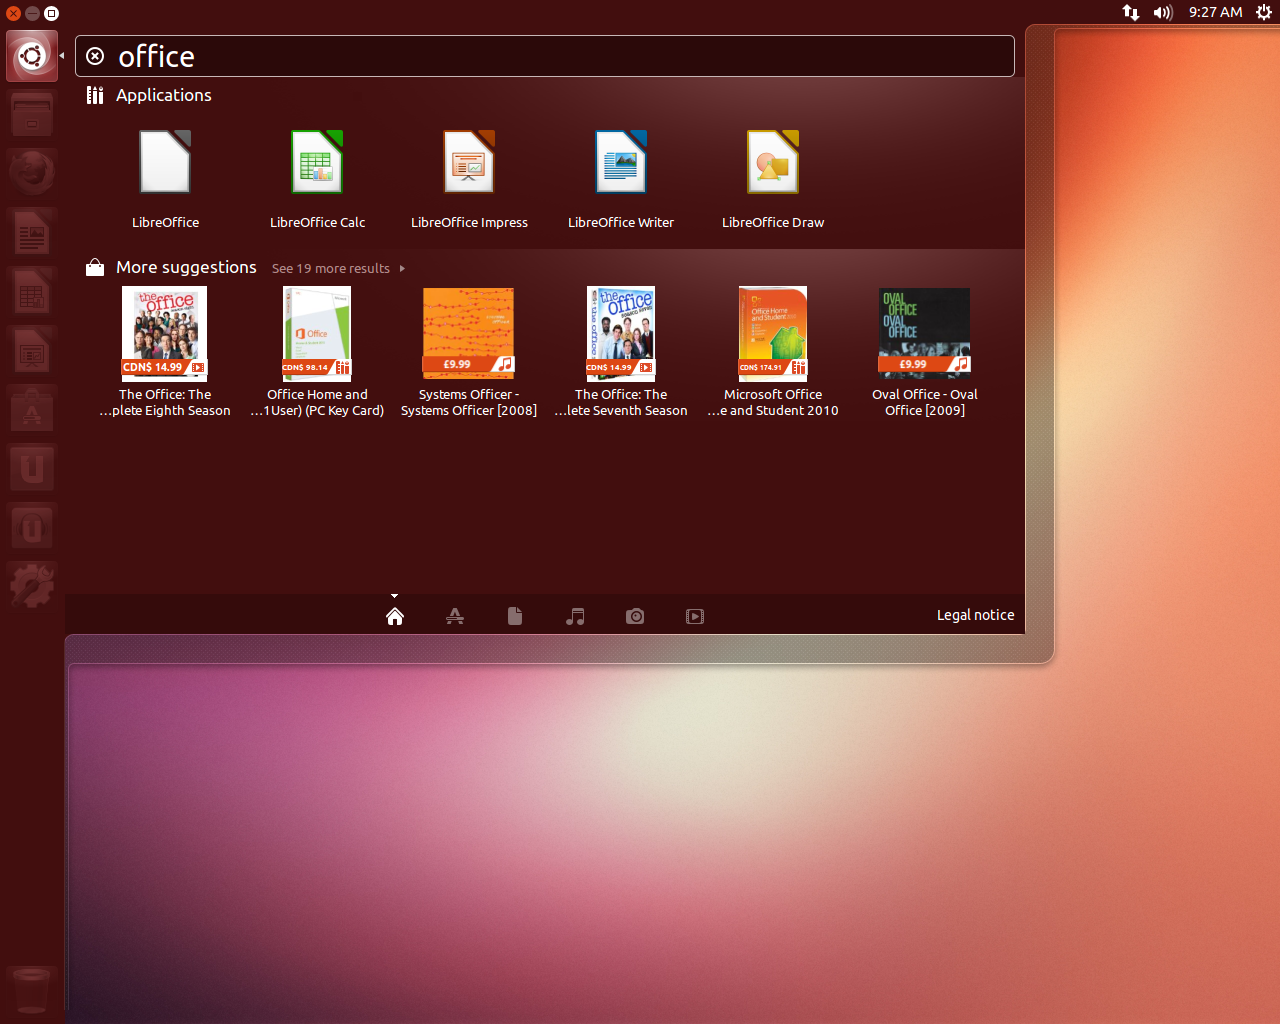Collapse the More suggestions category header
Image resolution: width=1280 pixels, height=1024 pixels.
[x=172, y=267]
